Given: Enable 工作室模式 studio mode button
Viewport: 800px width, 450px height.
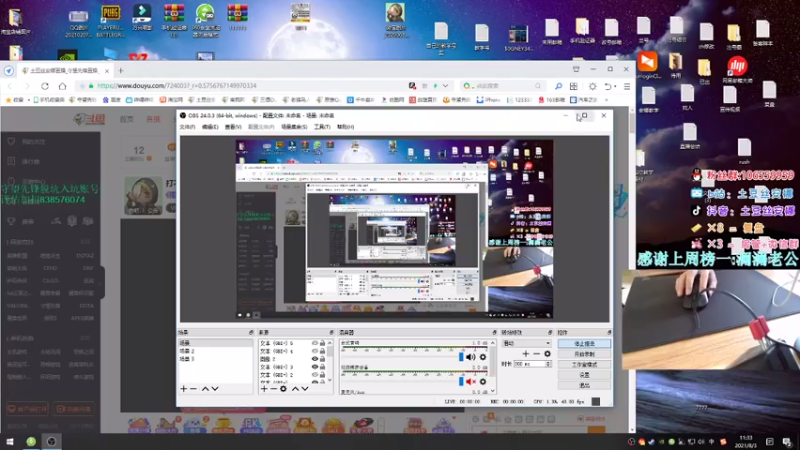Looking at the screenshot, I should 584,365.
